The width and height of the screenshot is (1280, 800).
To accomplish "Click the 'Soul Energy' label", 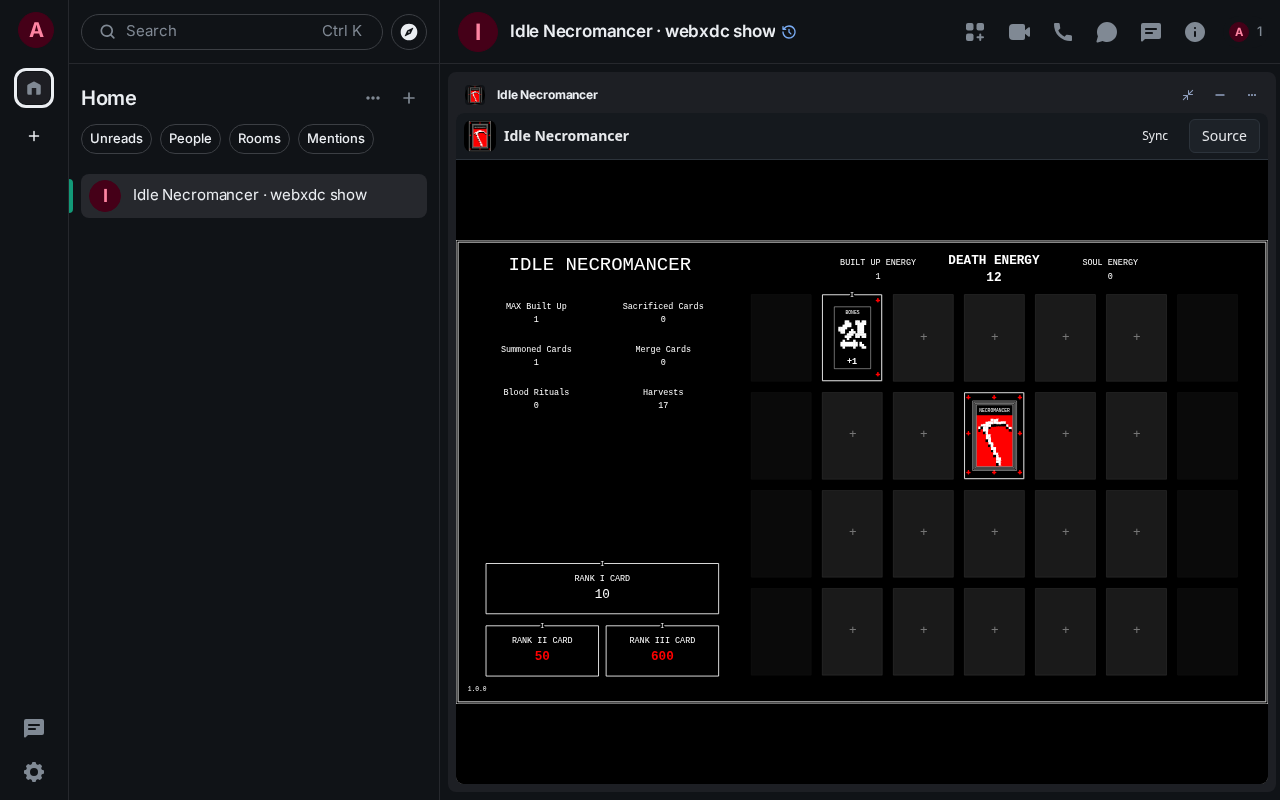I will (x=1110, y=263).
